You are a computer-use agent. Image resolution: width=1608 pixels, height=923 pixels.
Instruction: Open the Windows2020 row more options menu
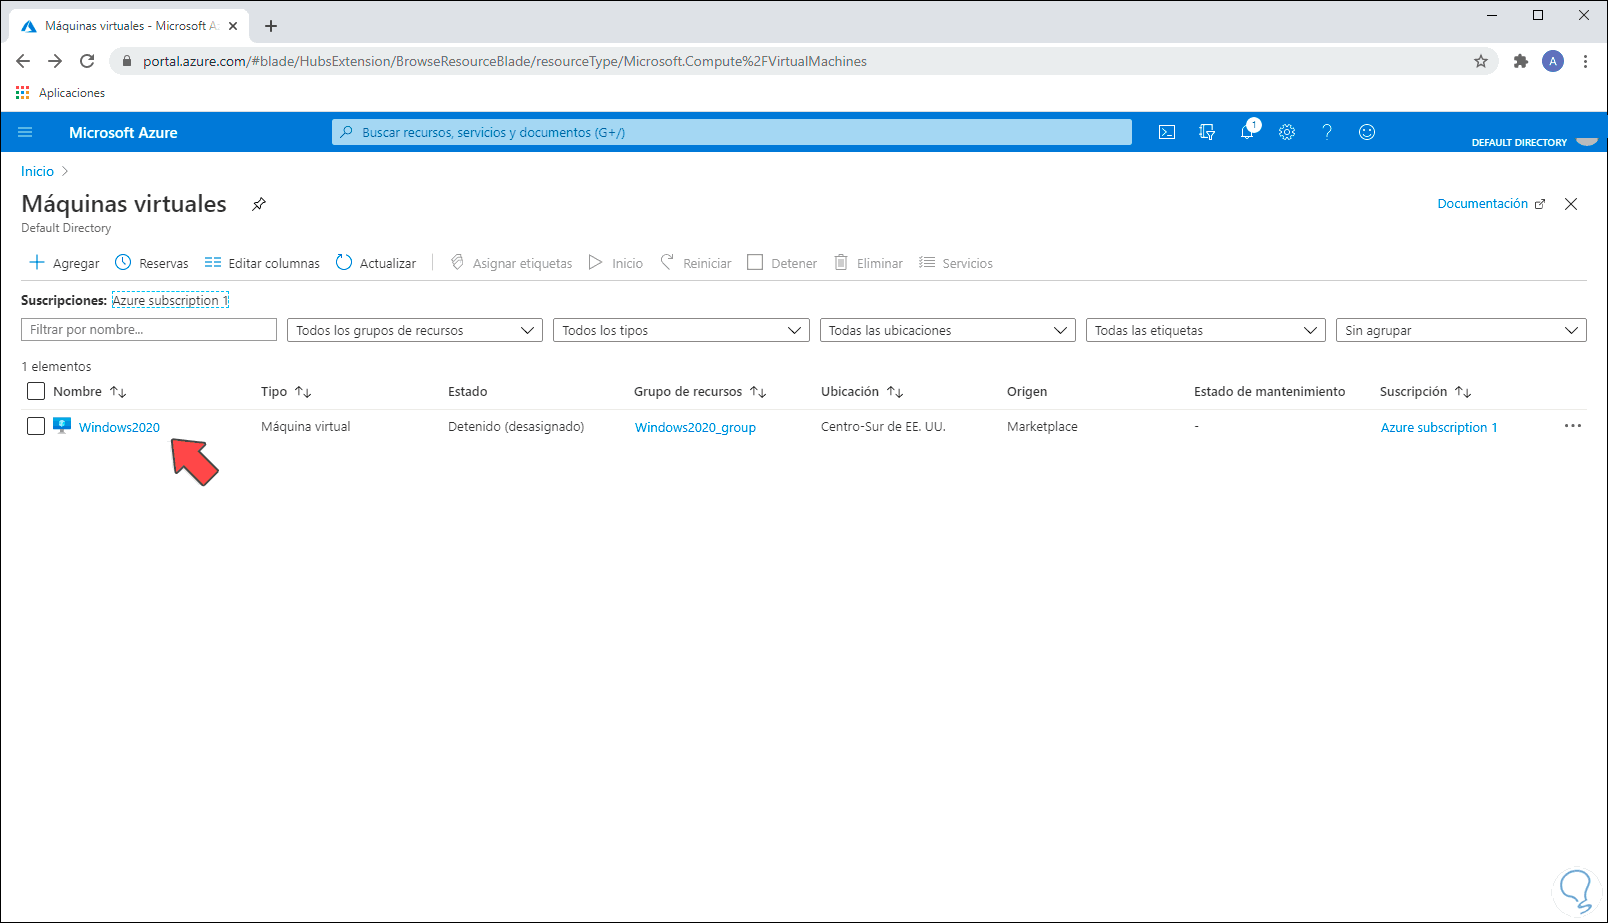tap(1573, 426)
